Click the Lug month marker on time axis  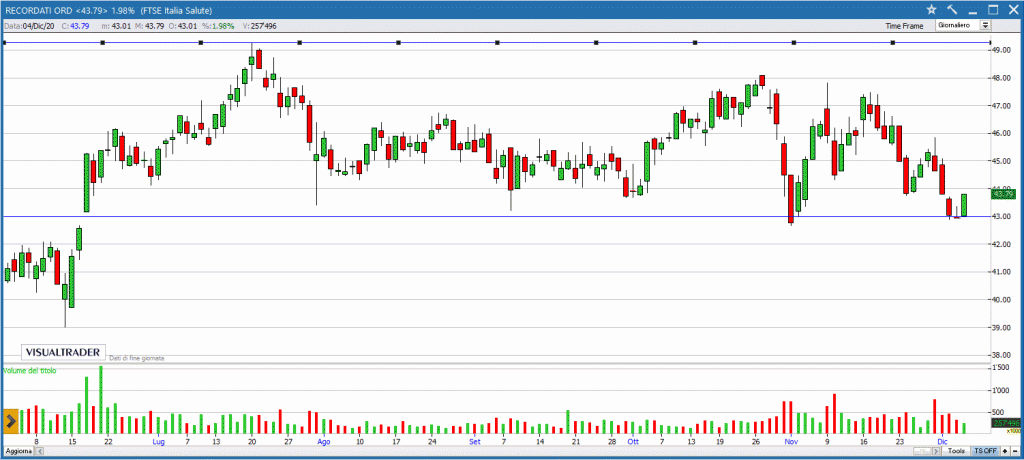[159, 441]
